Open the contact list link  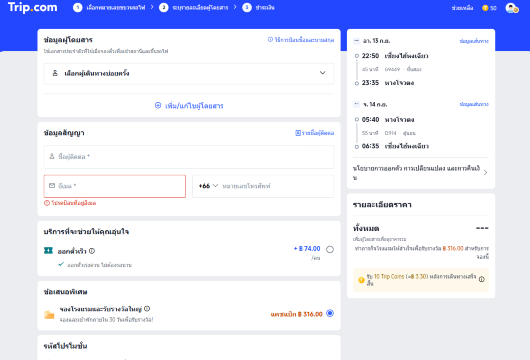click(315, 133)
